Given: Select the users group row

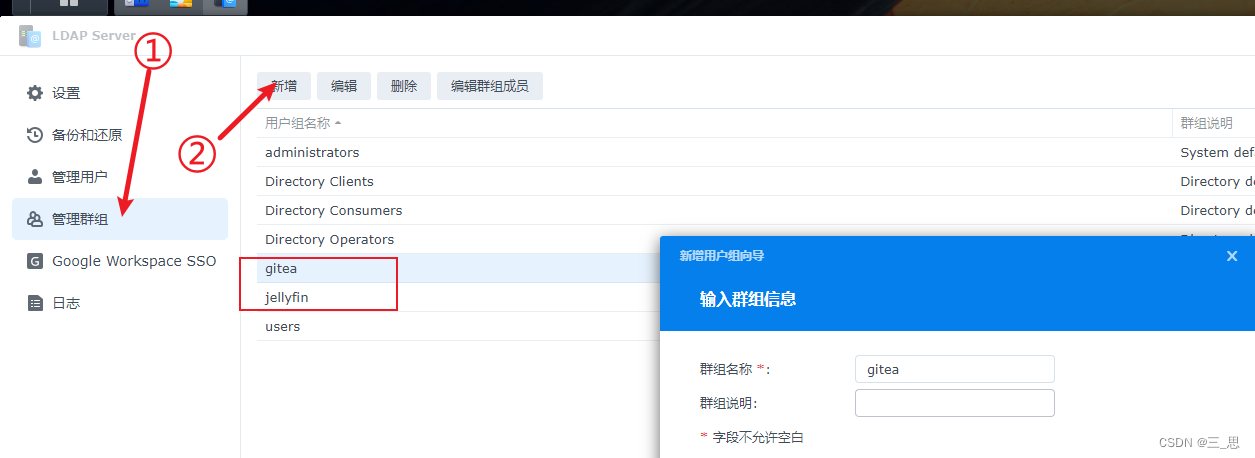Looking at the screenshot, I should [458, 326].
